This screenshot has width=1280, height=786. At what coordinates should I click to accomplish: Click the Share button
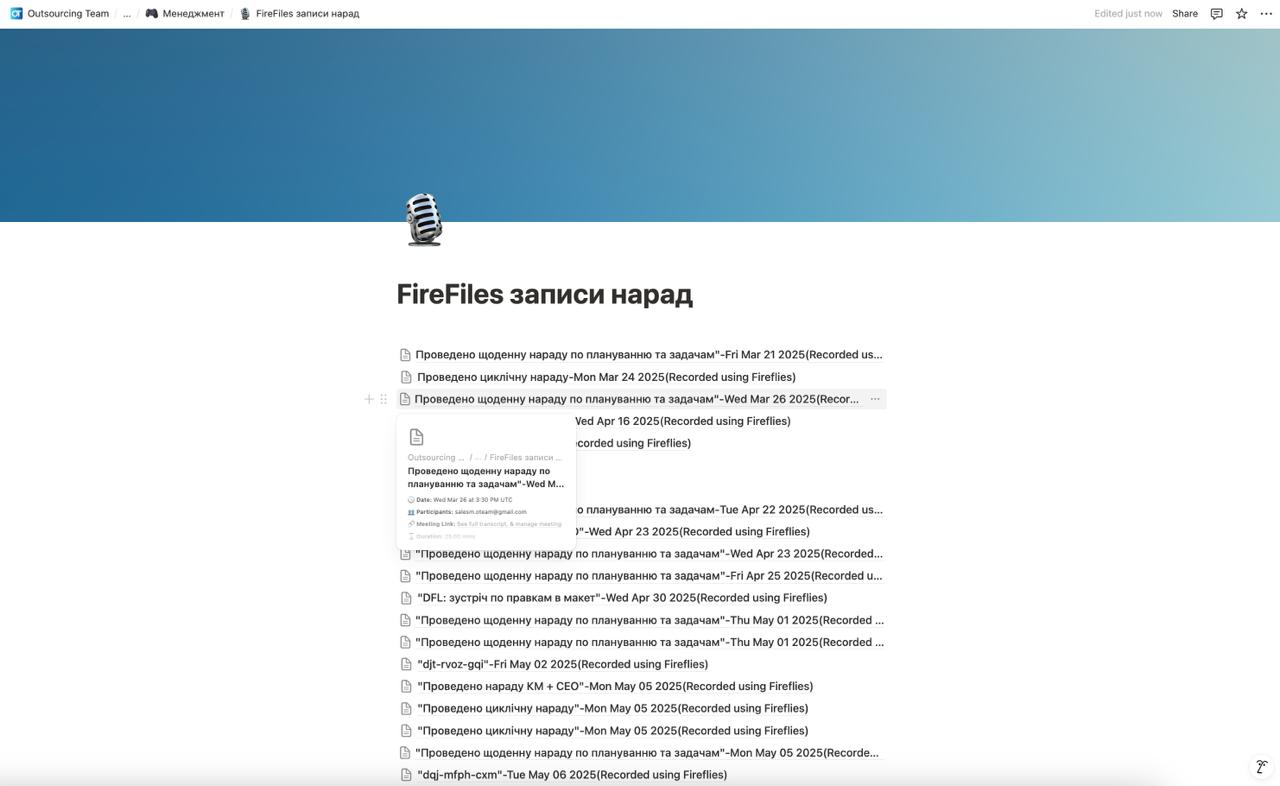[1184, 14]
